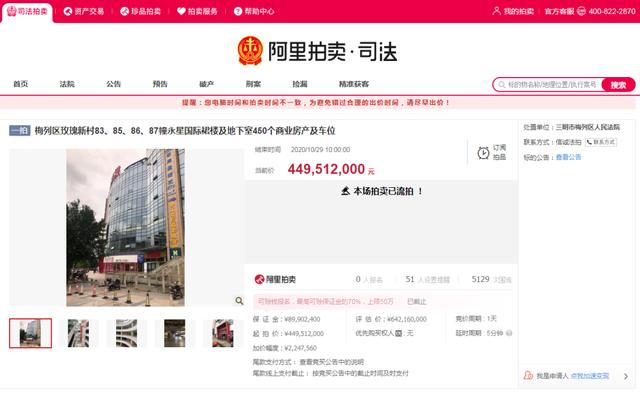Click the 搜索 search button

(x=618, y=84)
